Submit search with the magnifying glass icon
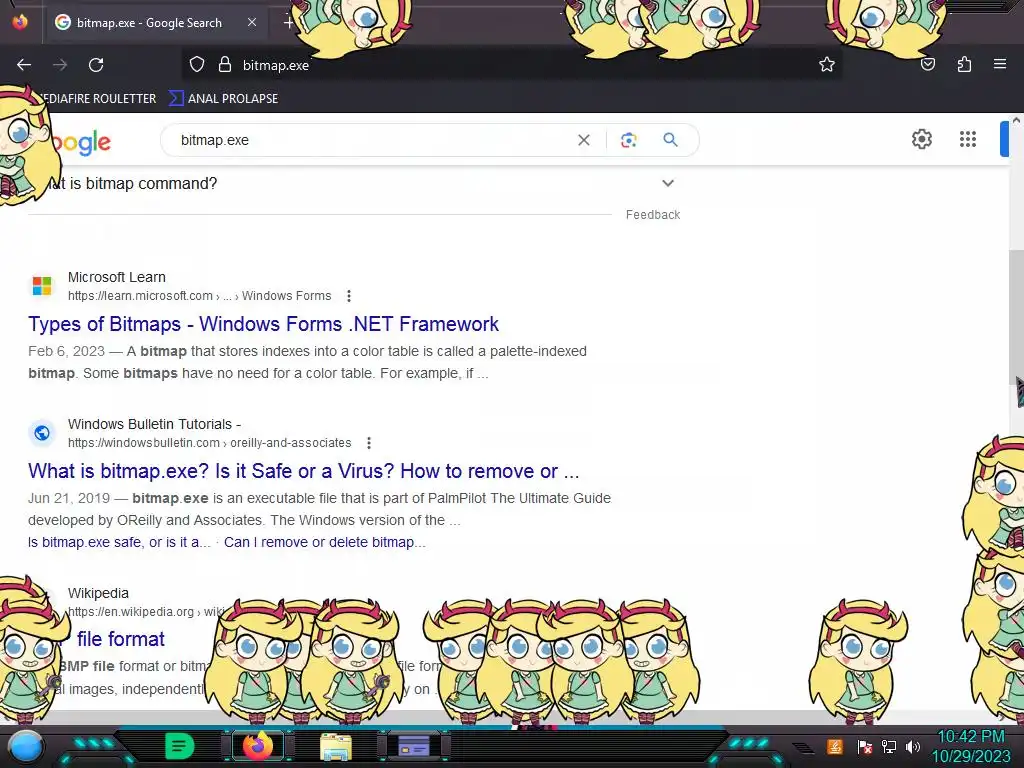 [670, 140]
